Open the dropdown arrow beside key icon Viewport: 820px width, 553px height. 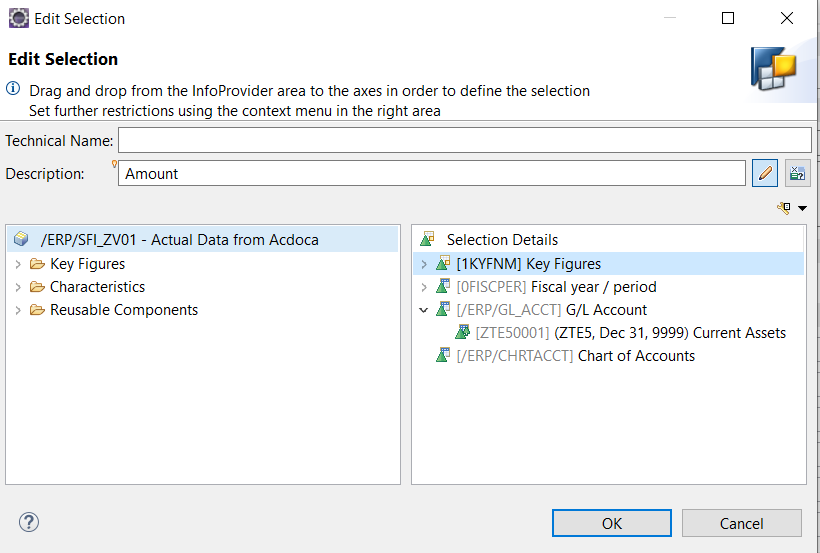[802, 208]
